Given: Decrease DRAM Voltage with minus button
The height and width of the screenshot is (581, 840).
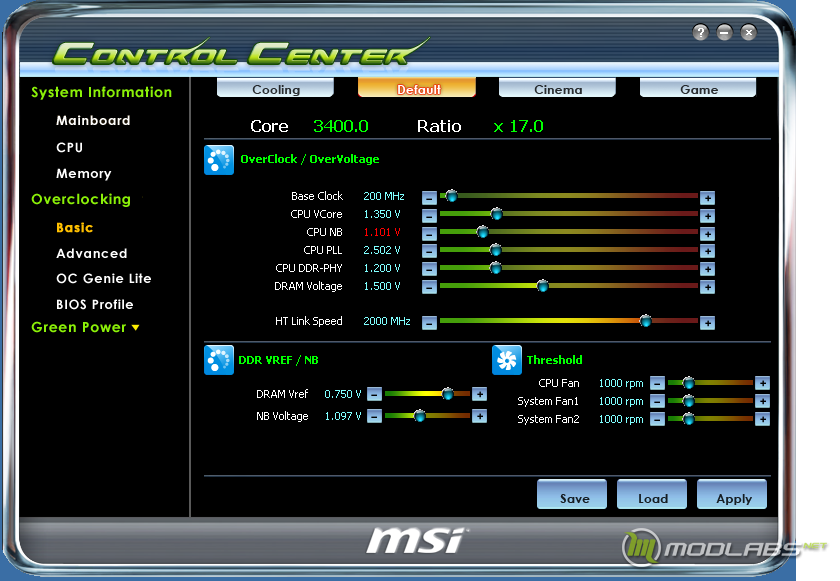Looking at the screenshot, I should (429, 288).
